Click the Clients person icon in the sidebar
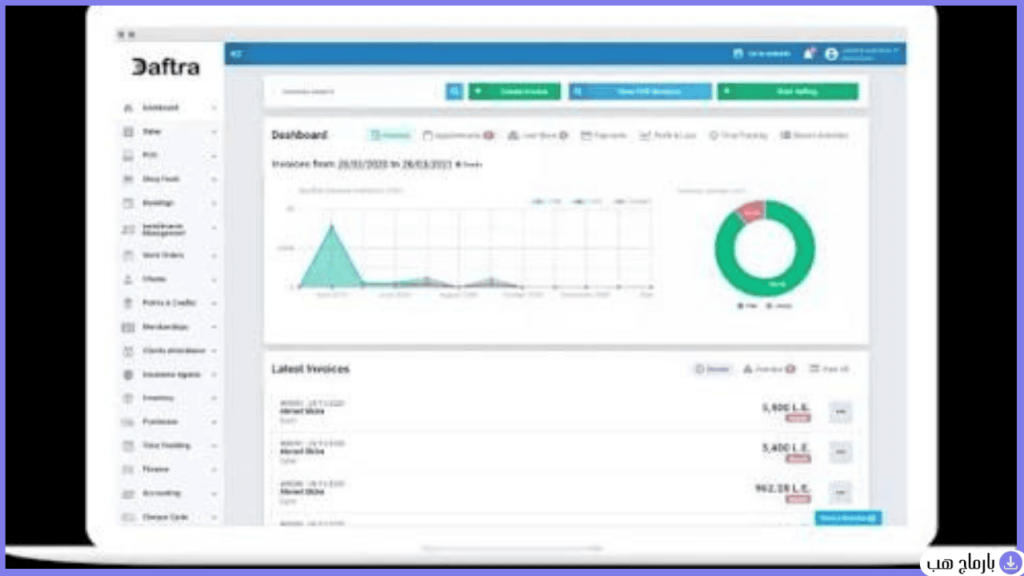This screenshot has width=1024, height=576. click(x=128, y=280)
